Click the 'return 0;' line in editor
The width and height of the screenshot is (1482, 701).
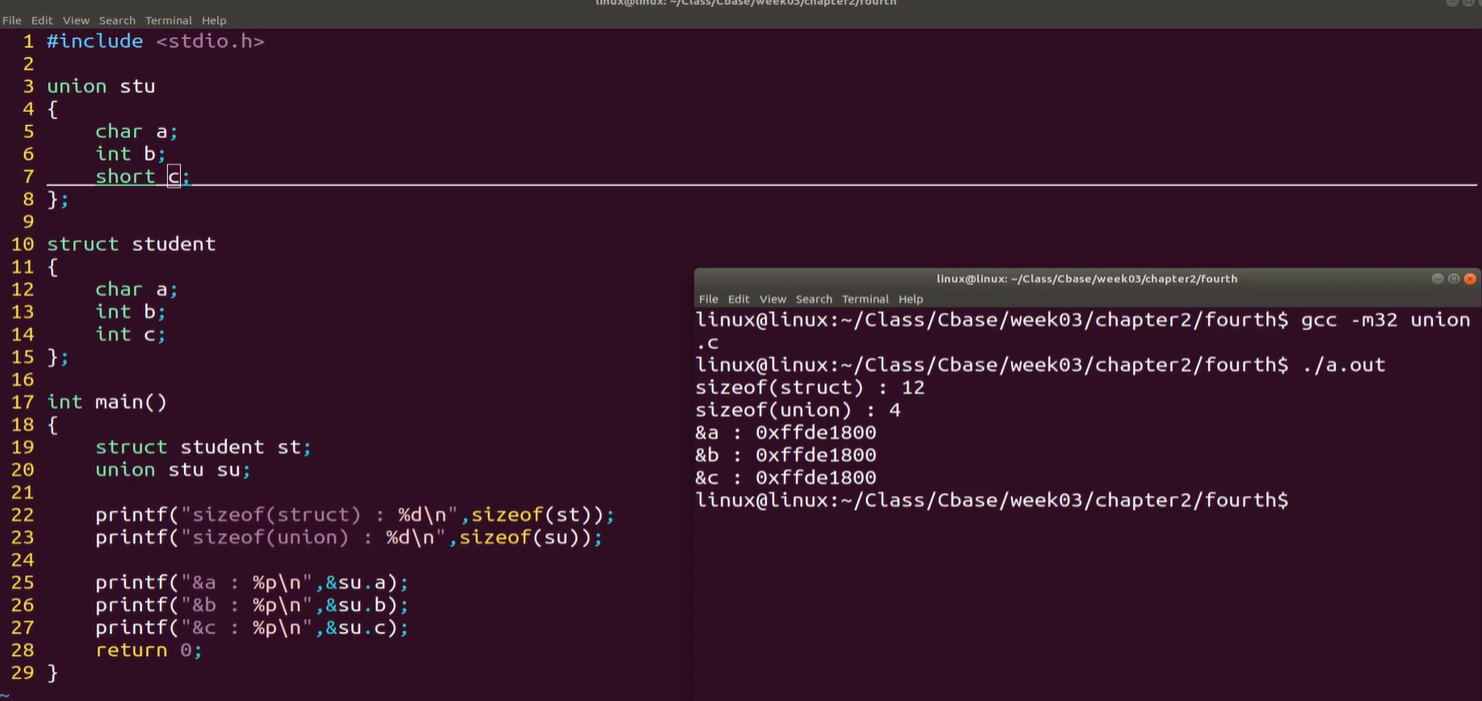(148, 650)
